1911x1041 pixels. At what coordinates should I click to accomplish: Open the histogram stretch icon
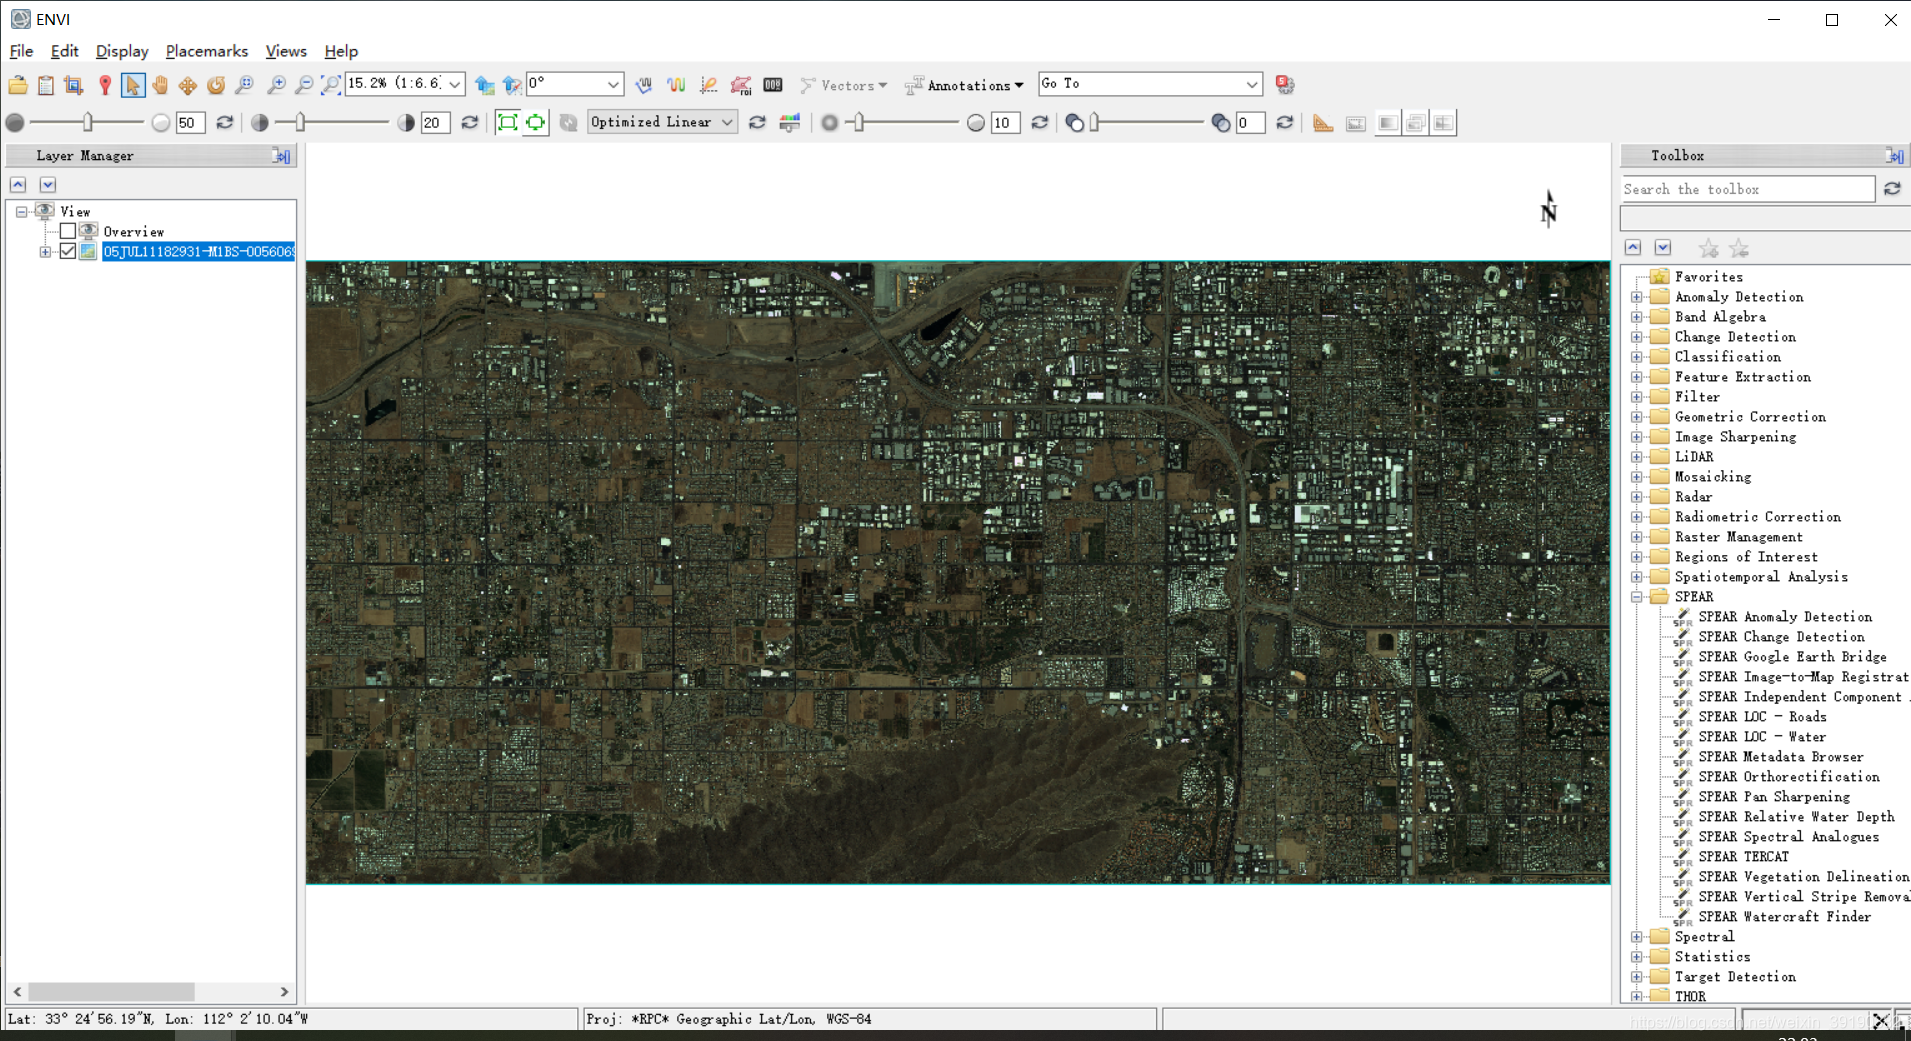(790, 122)
